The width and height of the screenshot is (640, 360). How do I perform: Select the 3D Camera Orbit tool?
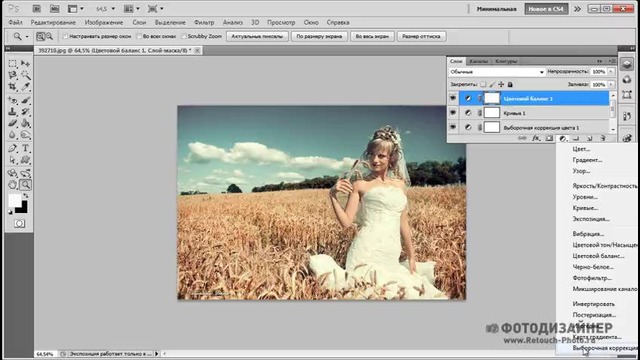point(25,173)
